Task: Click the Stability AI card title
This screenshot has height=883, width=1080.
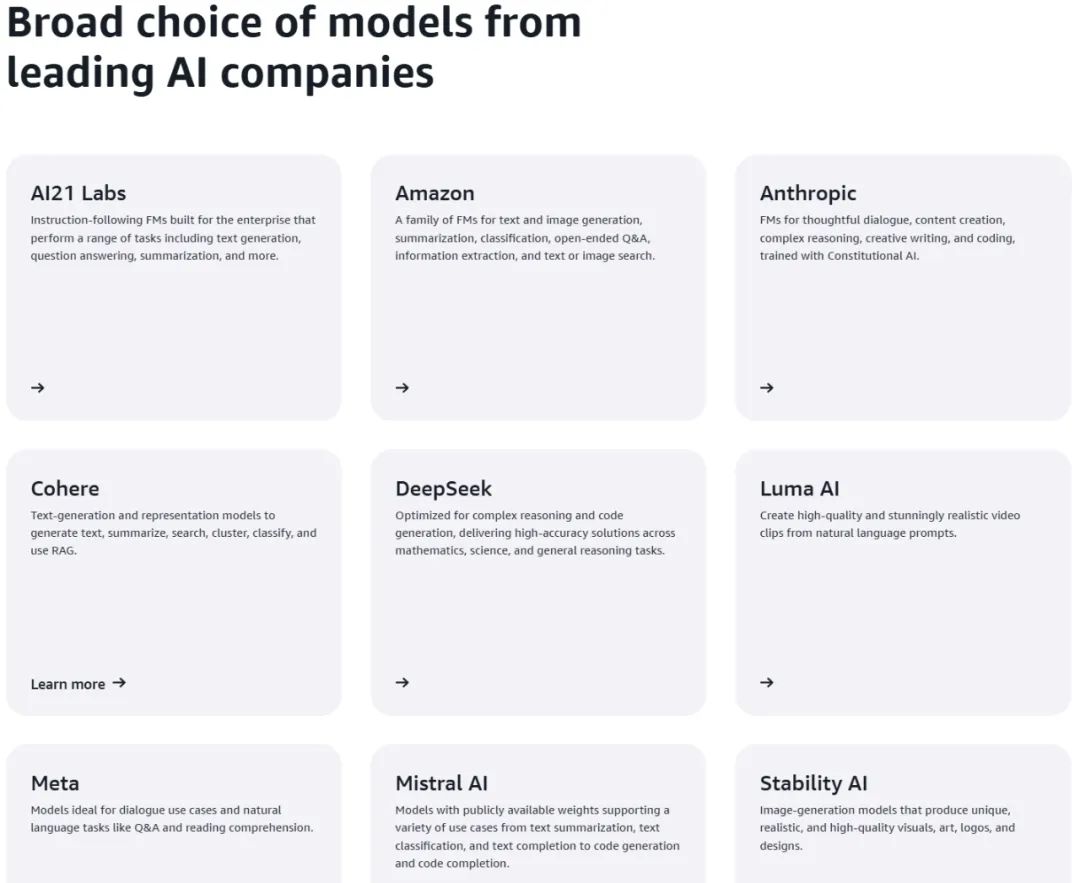Action: point(813,784)
